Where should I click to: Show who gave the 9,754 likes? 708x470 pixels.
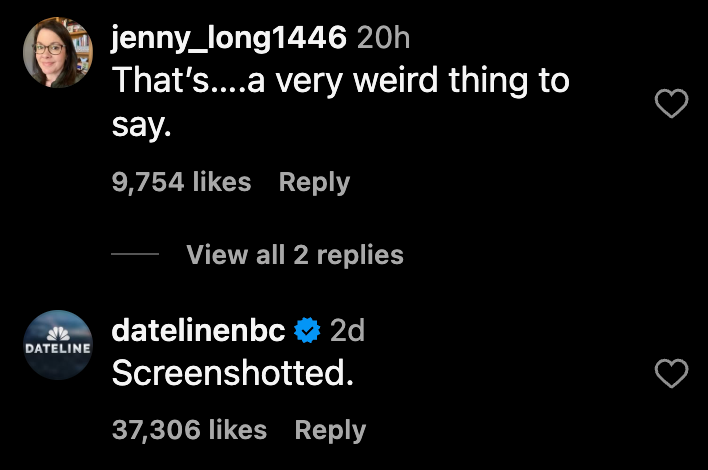coord(181,183)
